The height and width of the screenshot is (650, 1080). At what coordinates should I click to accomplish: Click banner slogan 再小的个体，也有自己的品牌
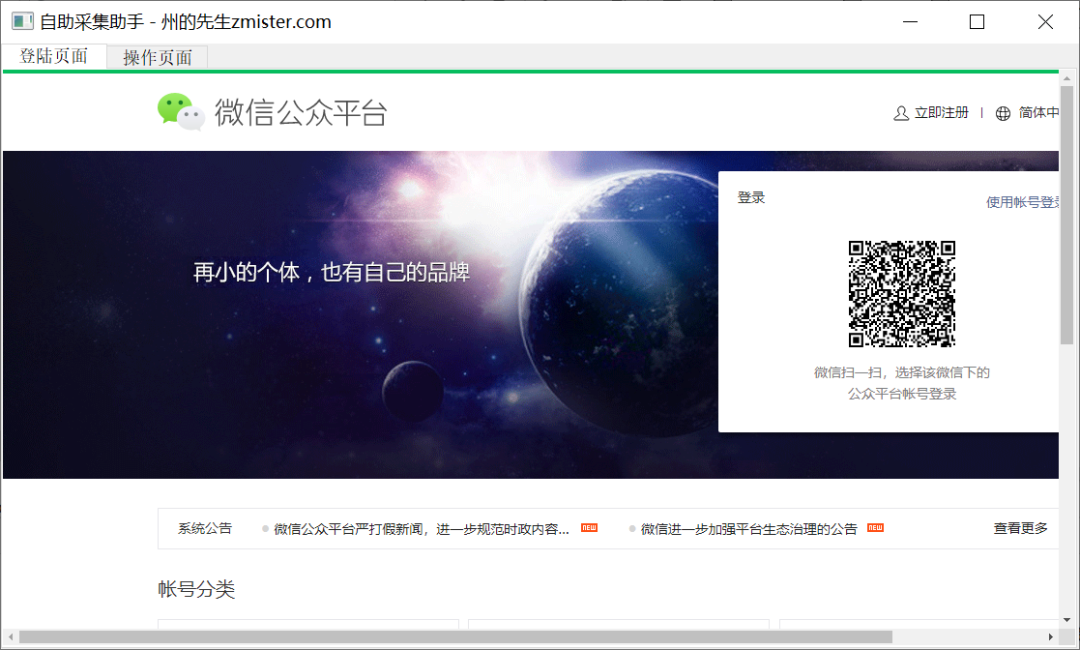coord(331,273)
